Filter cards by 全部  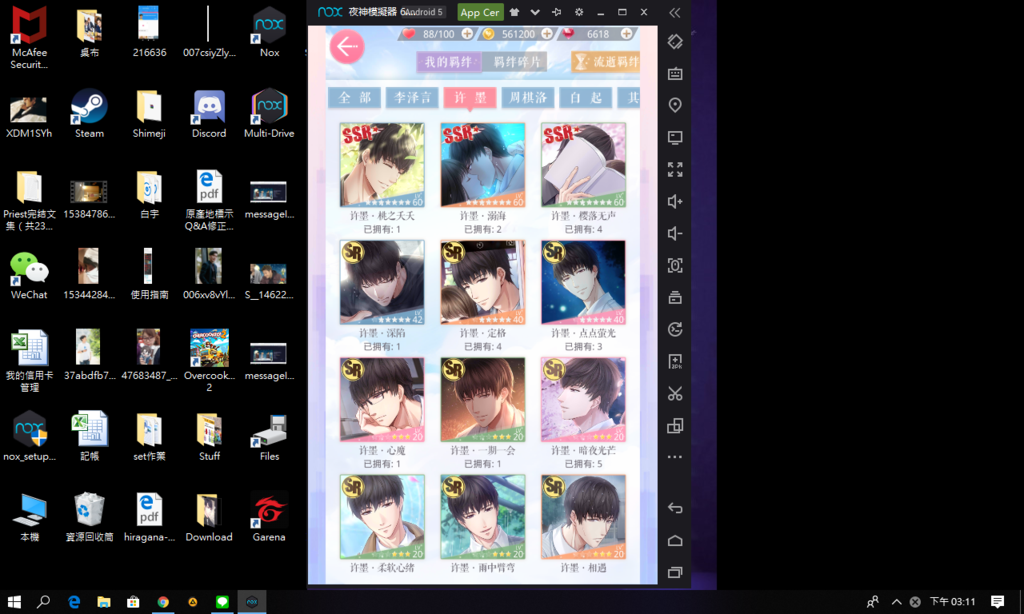tap(355, 98)
